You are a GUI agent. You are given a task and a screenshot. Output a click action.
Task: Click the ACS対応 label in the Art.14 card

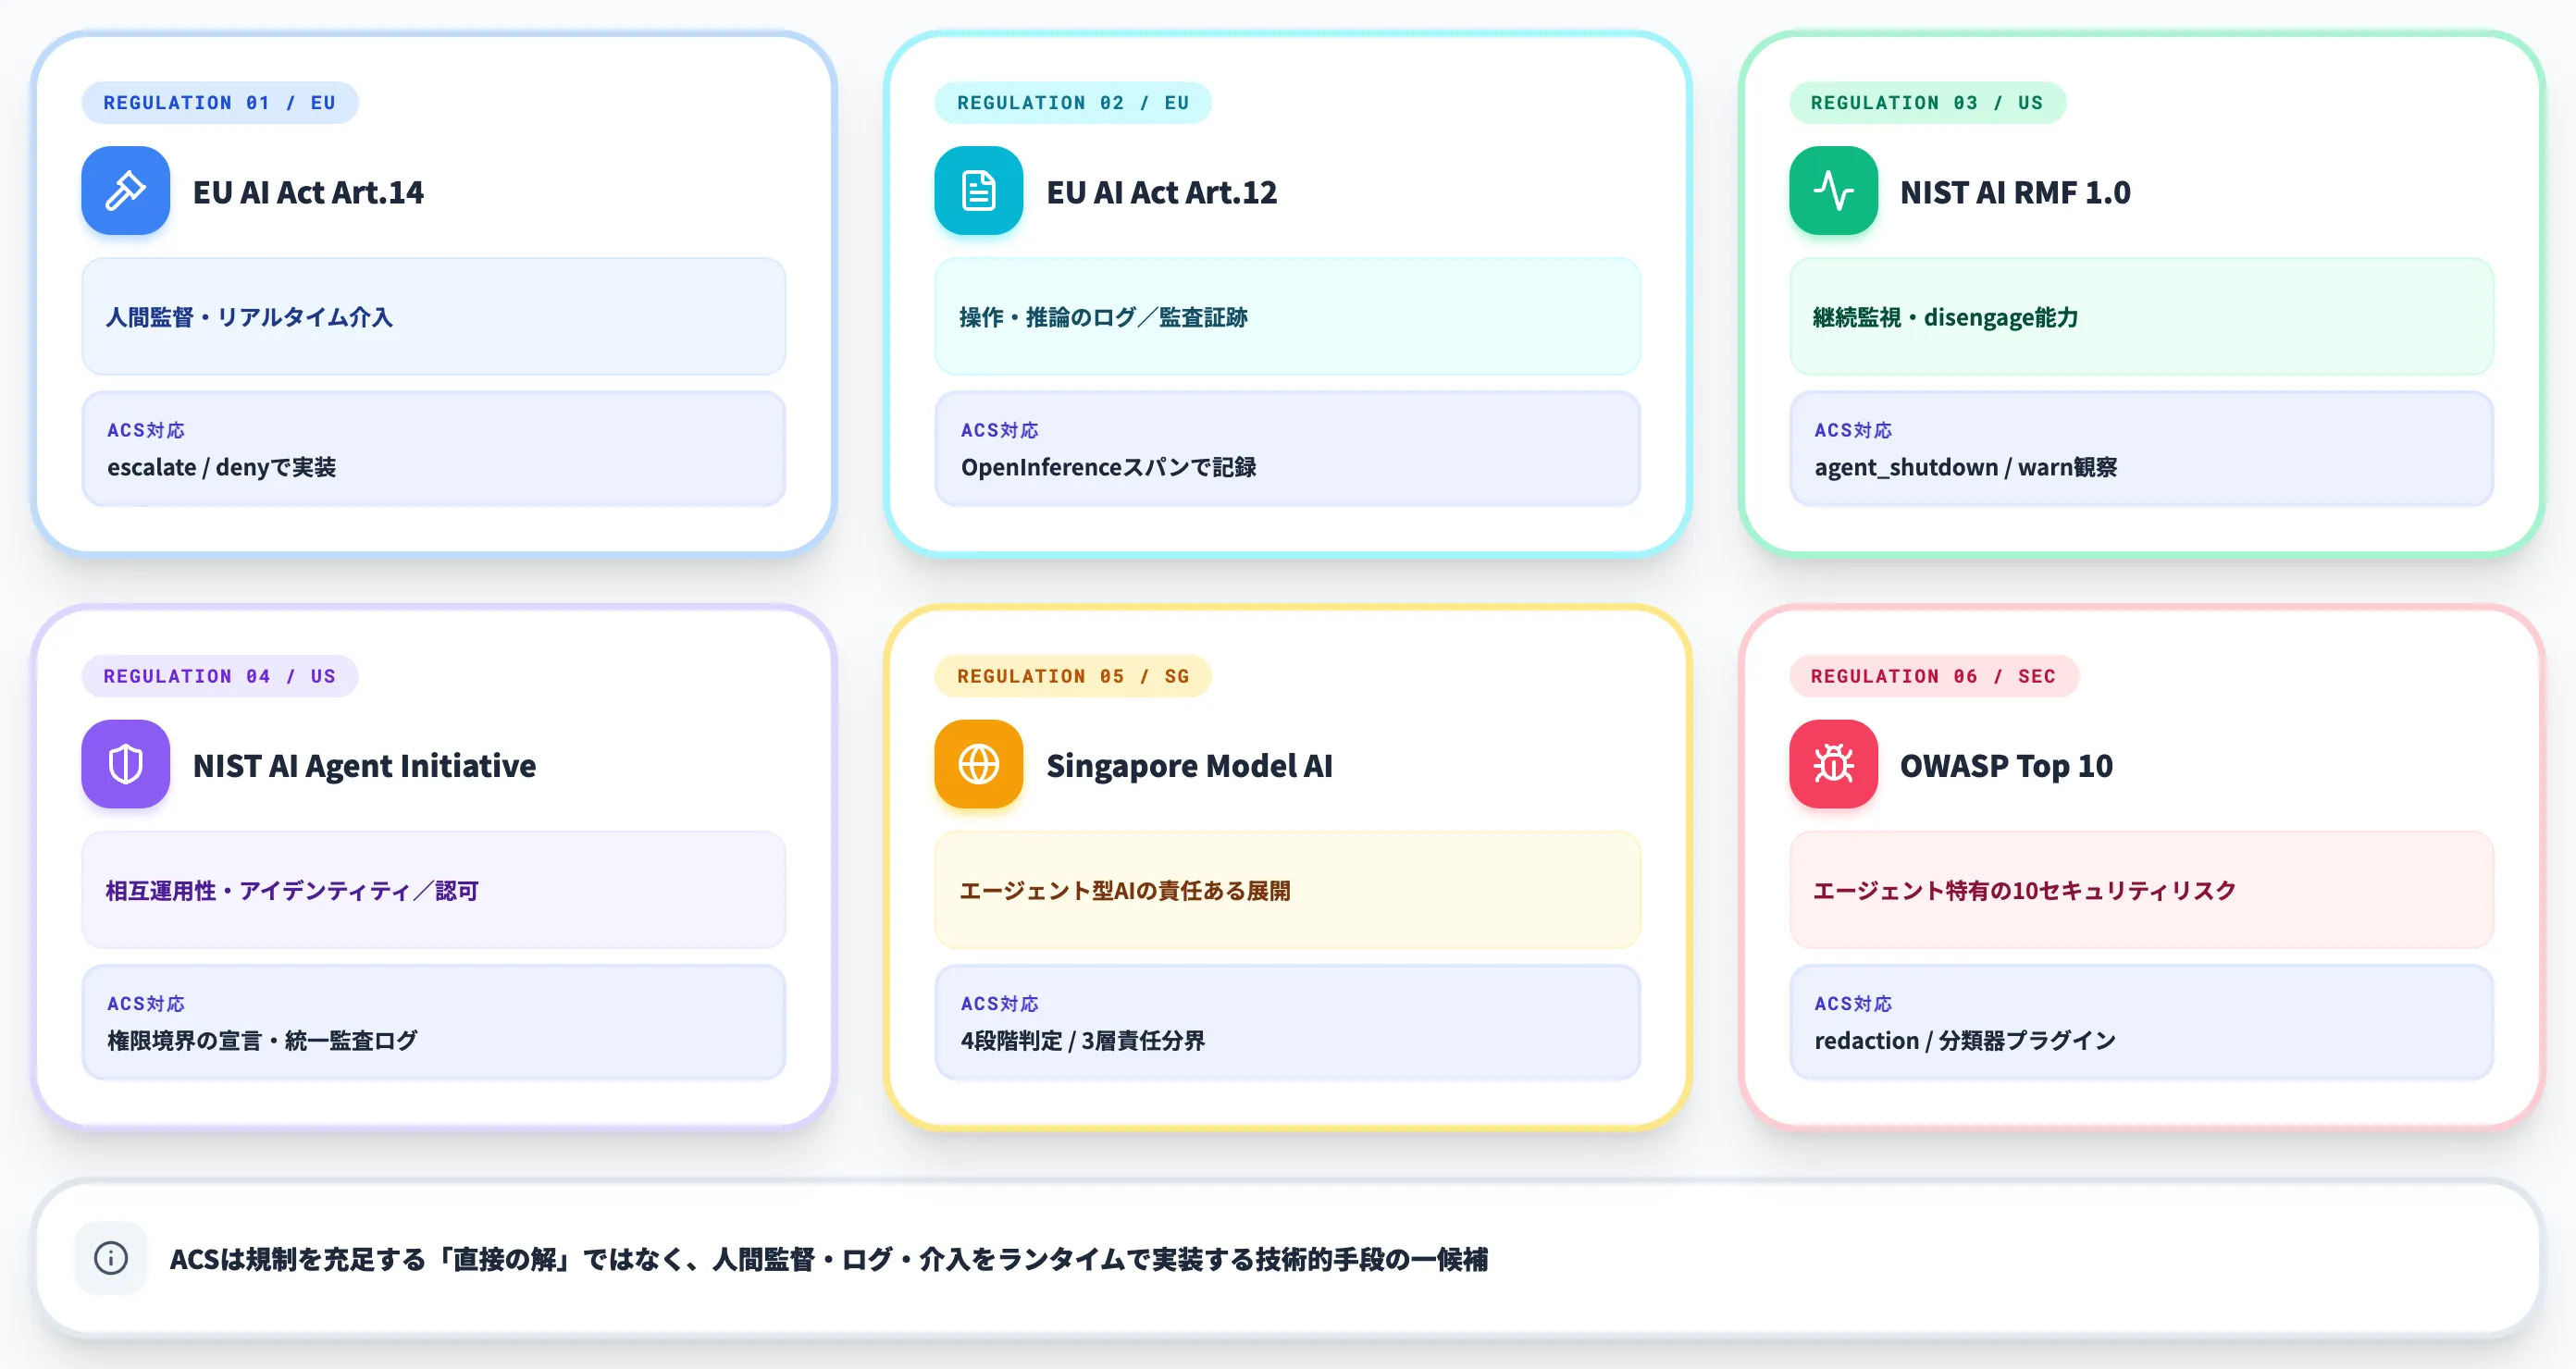(146, 430)
